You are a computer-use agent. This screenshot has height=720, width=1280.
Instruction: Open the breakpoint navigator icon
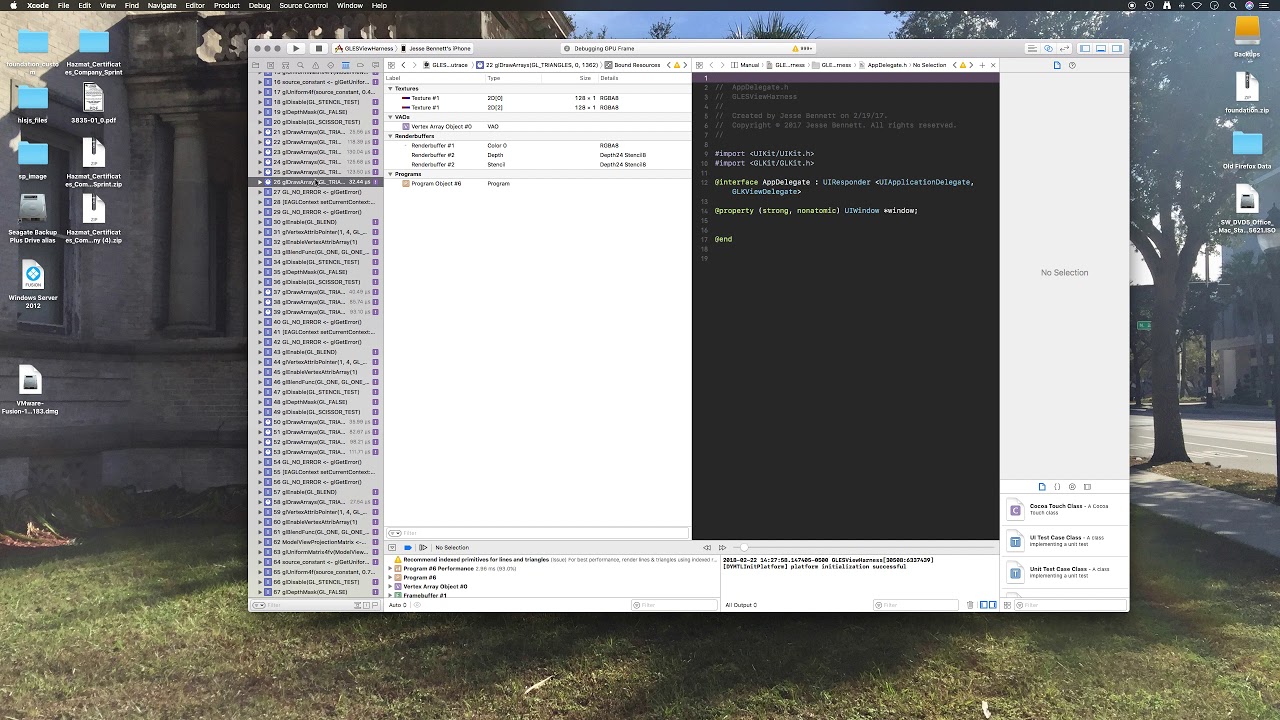(360, 65)
